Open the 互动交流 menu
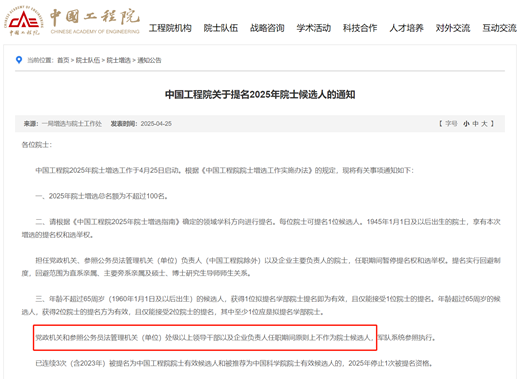The height and width of the screenshot is (379, 520). pos(499,28)
